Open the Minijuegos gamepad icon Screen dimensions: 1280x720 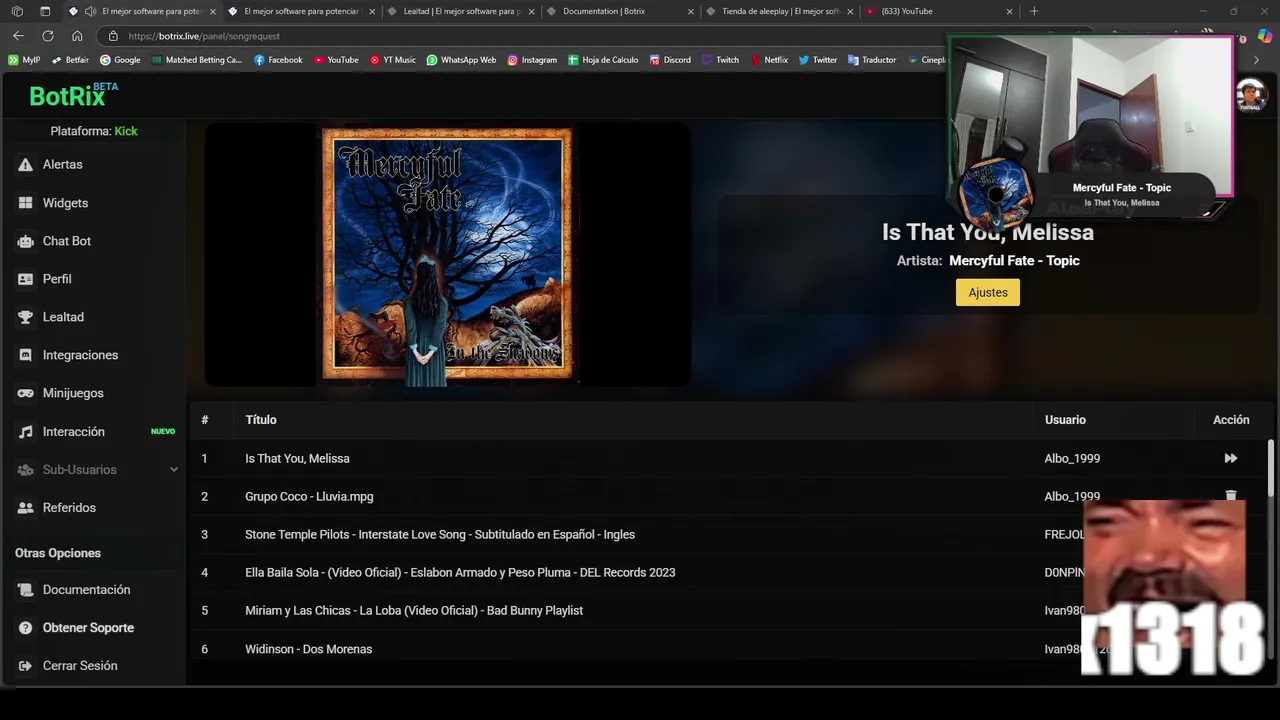(x=25, y=393)
